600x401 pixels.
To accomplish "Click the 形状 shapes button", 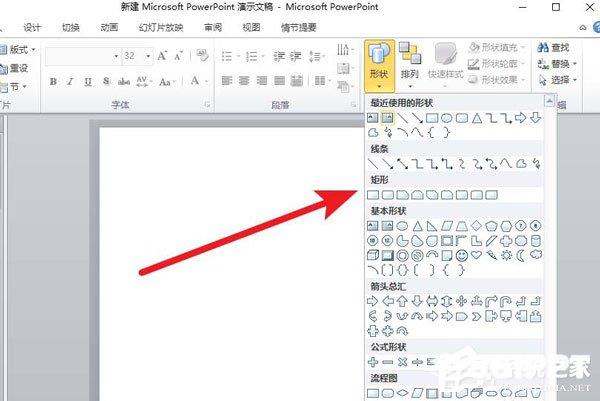I will click(x=379, y=65).
